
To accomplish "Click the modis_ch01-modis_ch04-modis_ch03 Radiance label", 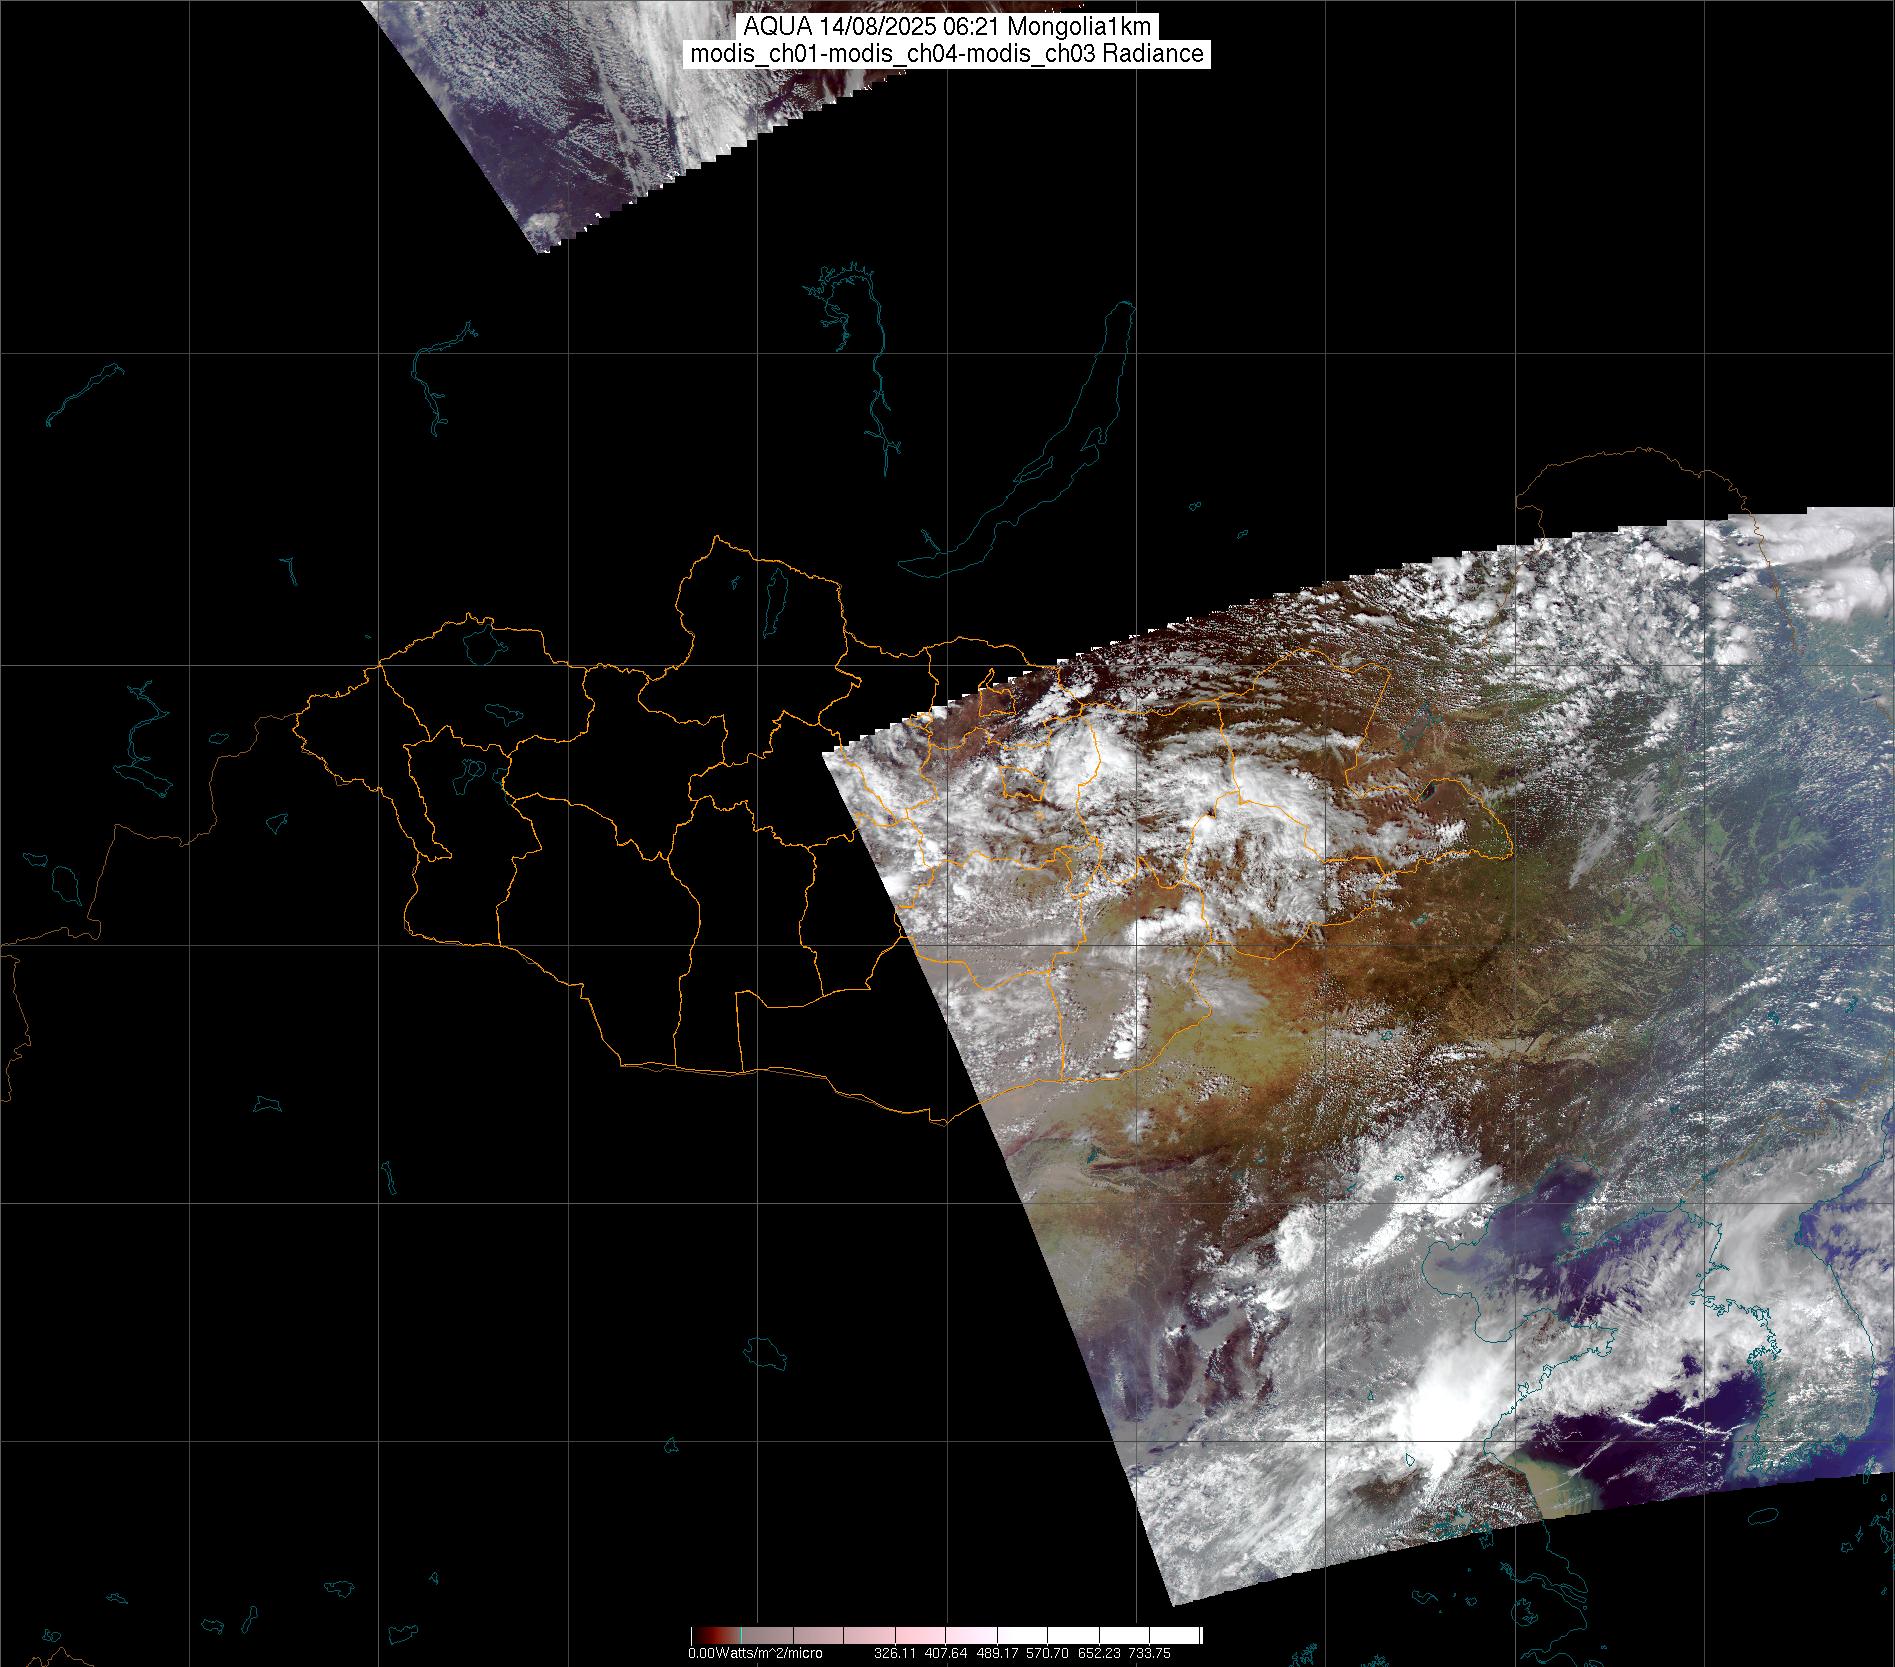I will (947, 54).
